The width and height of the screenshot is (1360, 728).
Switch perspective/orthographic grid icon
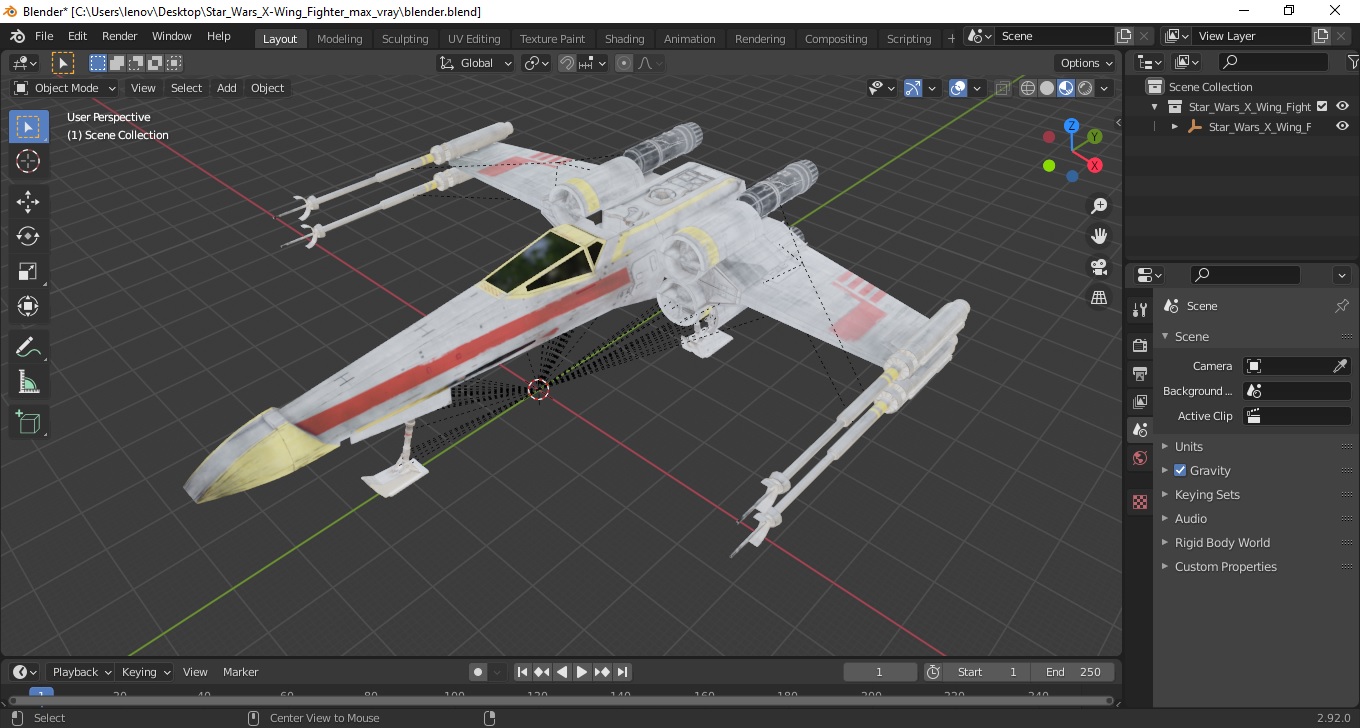1099,298
